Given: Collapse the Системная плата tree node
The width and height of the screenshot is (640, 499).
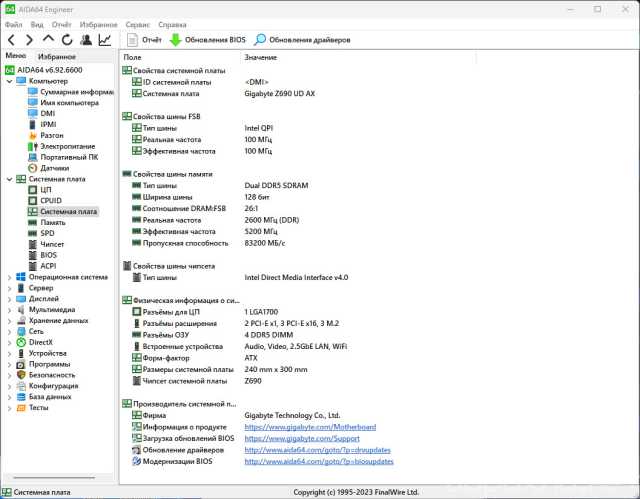Looking at the screenshot, I should 9,179.
